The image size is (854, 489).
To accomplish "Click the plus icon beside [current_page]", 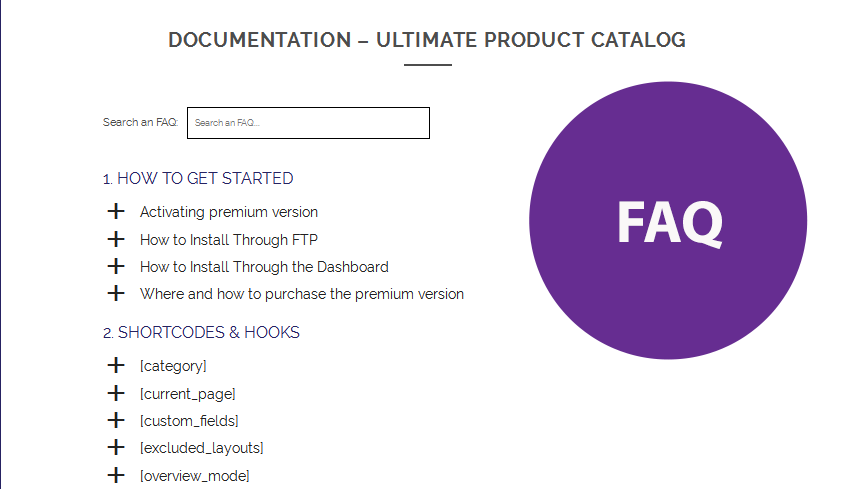I will [x=116, y=393].
